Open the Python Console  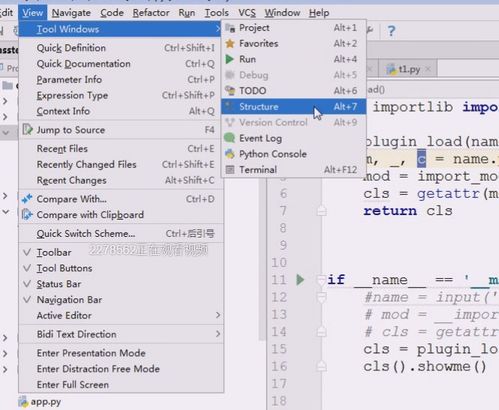(x=293, y=154)
